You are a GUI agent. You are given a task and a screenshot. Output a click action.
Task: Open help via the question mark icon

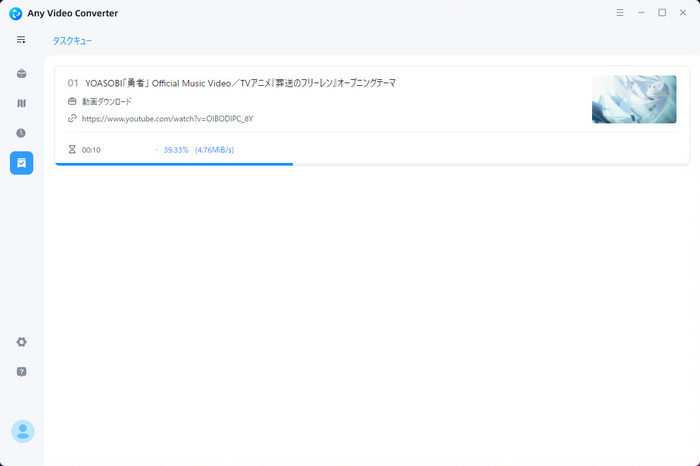[x=21, y=372]
